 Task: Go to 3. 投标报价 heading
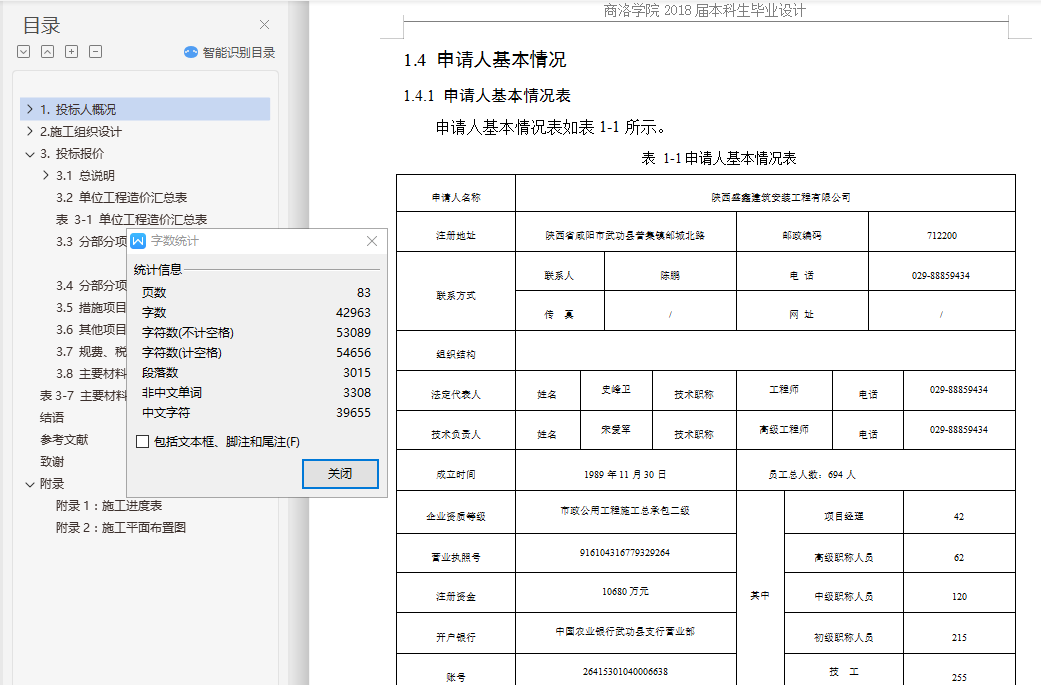(72, 153)
